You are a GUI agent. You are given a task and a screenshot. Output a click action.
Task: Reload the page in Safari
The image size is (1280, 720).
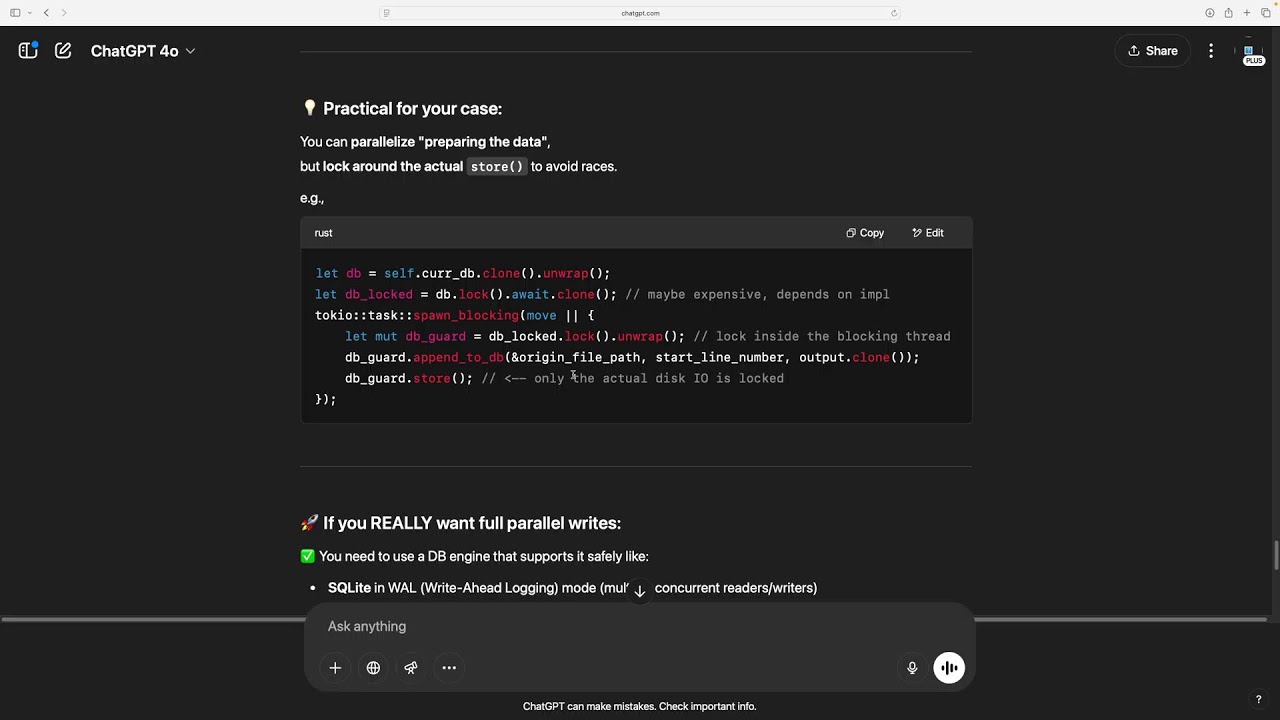pyautogui.click(x=894, y=13)
